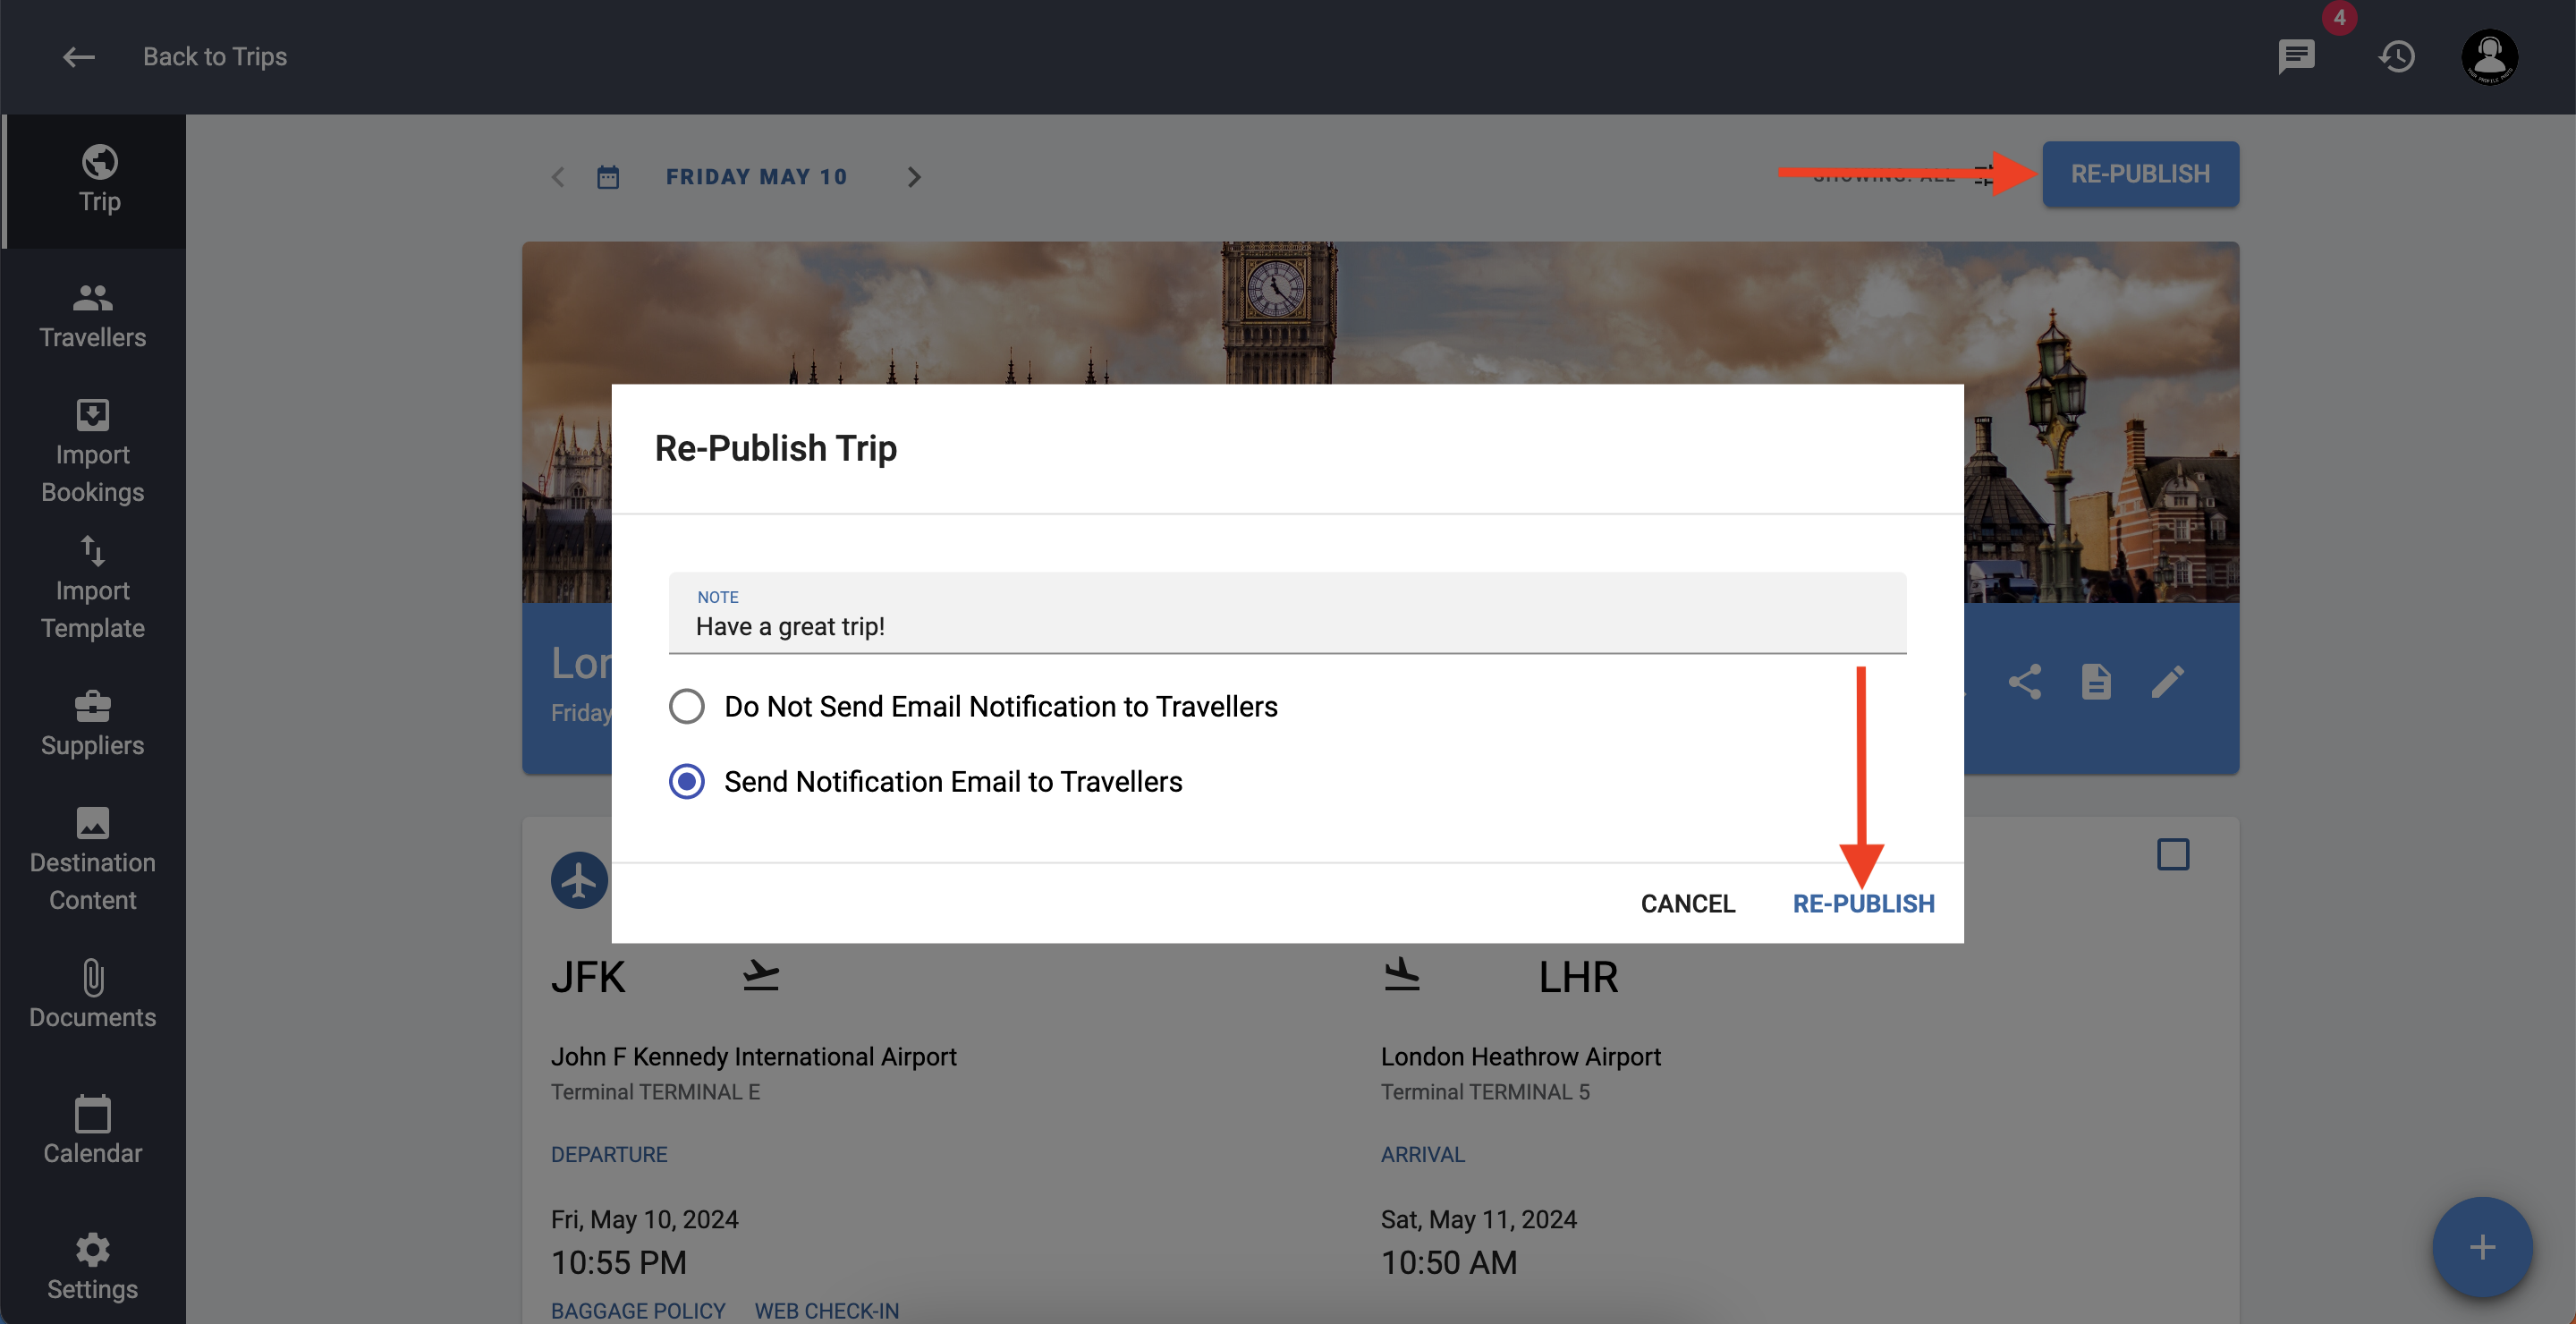The height and width of the screenshot is (1324, 2576).
Task: Open Calendar in the sidebar
Action: coord(93,1132)
